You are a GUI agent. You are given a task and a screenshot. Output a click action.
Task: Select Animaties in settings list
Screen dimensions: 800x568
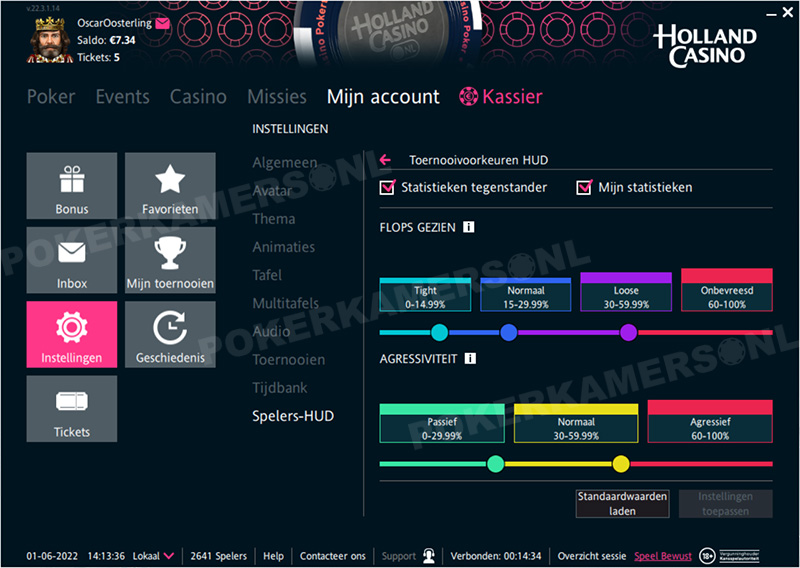284,247
